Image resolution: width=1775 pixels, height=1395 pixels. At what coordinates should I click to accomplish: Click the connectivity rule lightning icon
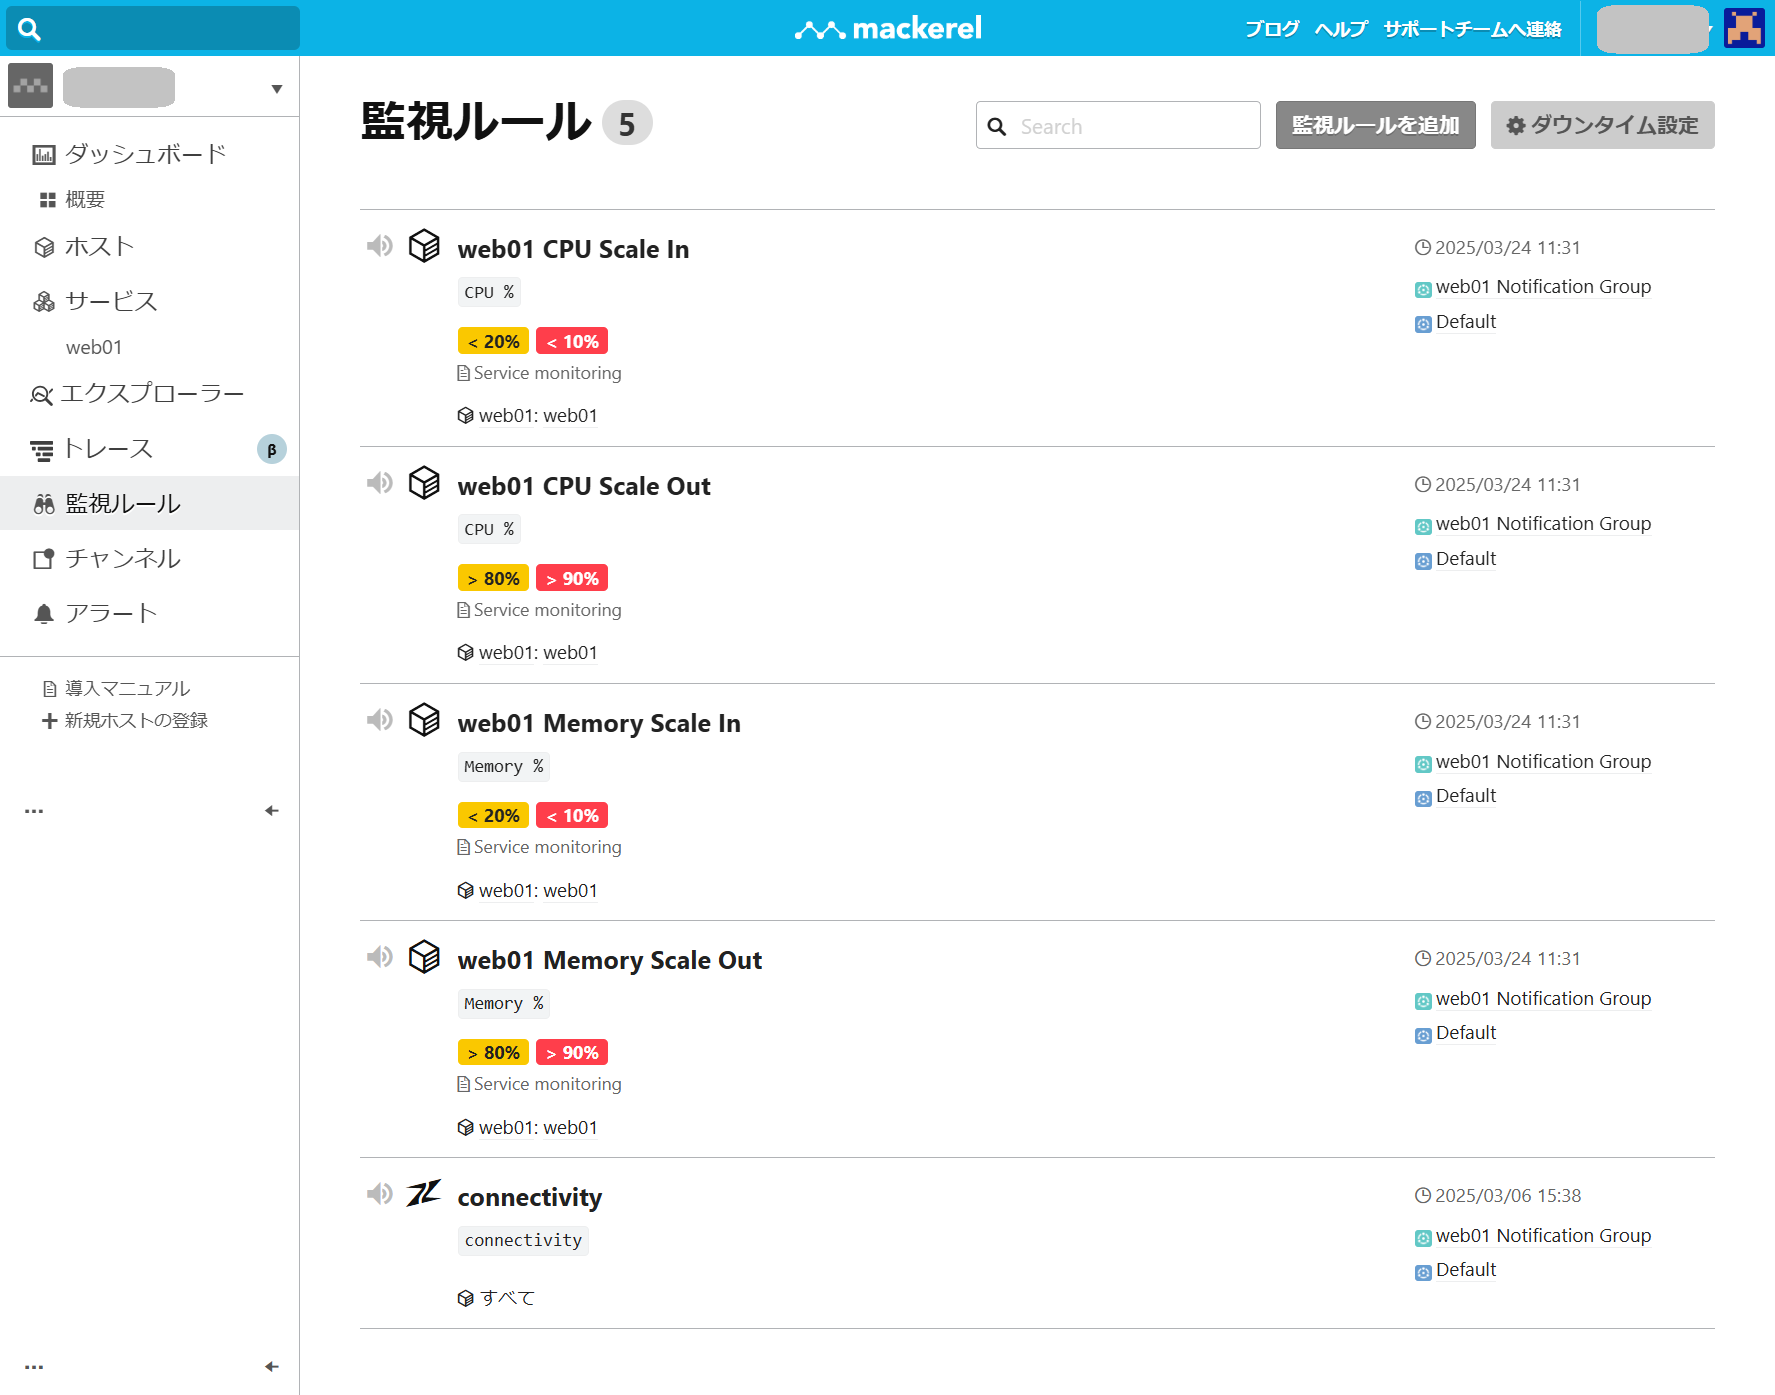tap(423, 1193)
